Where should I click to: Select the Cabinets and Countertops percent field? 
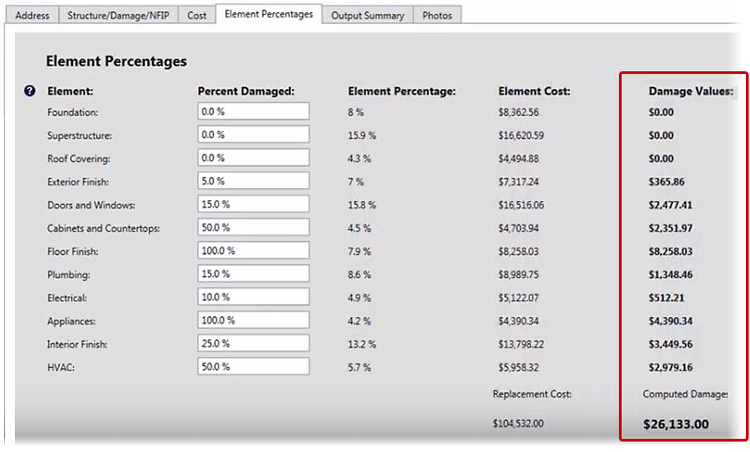click(254, 227)
